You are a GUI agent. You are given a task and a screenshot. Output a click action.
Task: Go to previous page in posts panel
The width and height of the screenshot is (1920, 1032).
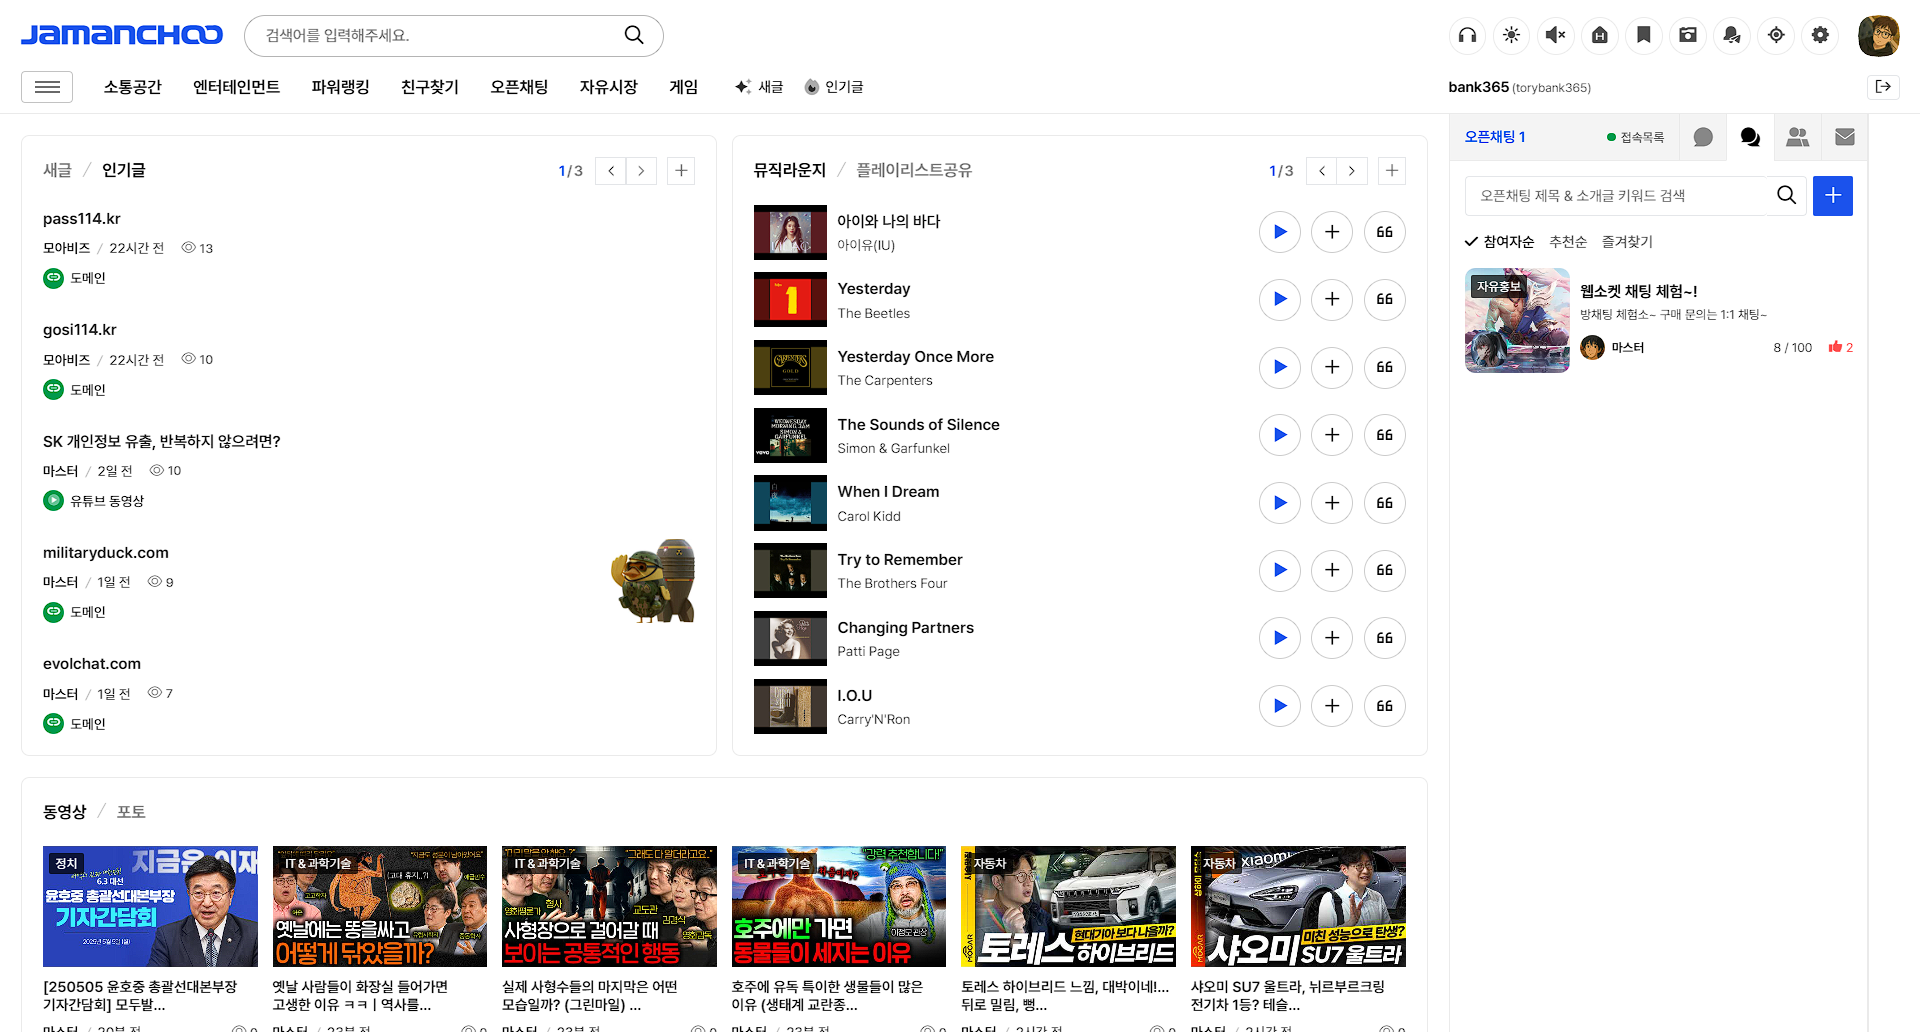pos(611,171)
